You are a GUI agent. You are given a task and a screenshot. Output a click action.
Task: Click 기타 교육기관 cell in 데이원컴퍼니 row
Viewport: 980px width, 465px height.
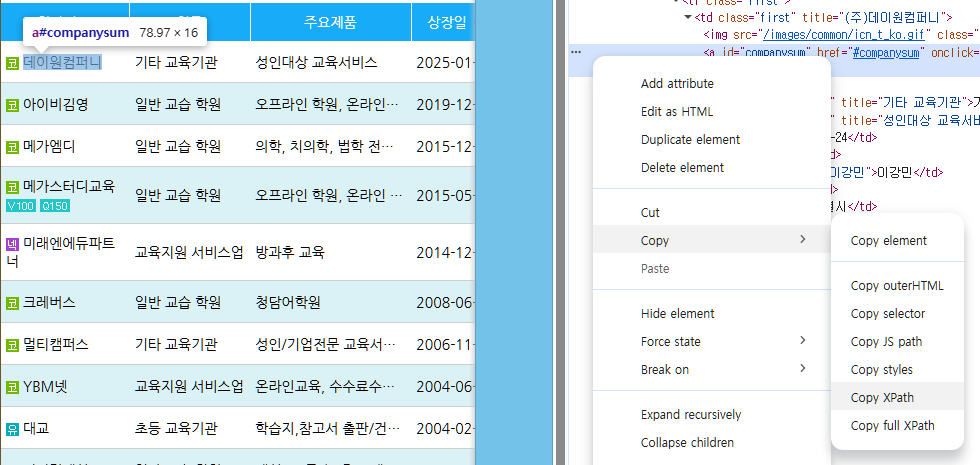pyautogui.click(x=176, y=62)
